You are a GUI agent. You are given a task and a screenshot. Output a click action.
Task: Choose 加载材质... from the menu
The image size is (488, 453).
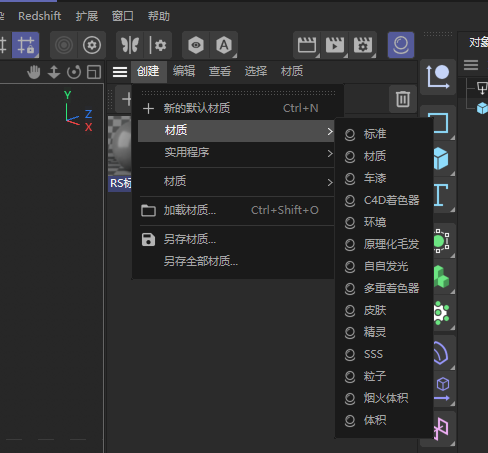(236, 210)
